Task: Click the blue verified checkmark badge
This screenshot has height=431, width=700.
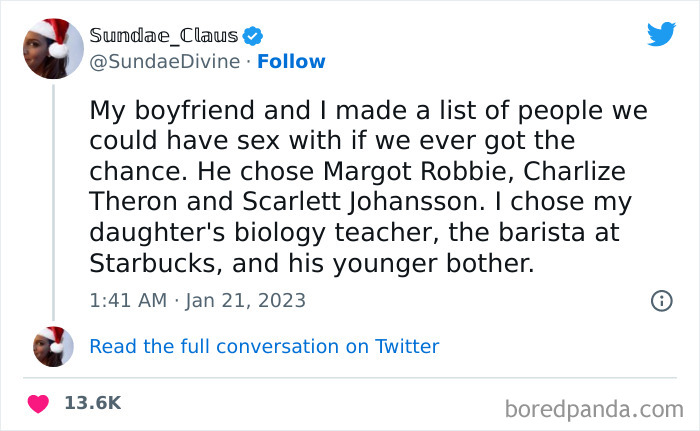Action: 254,36
